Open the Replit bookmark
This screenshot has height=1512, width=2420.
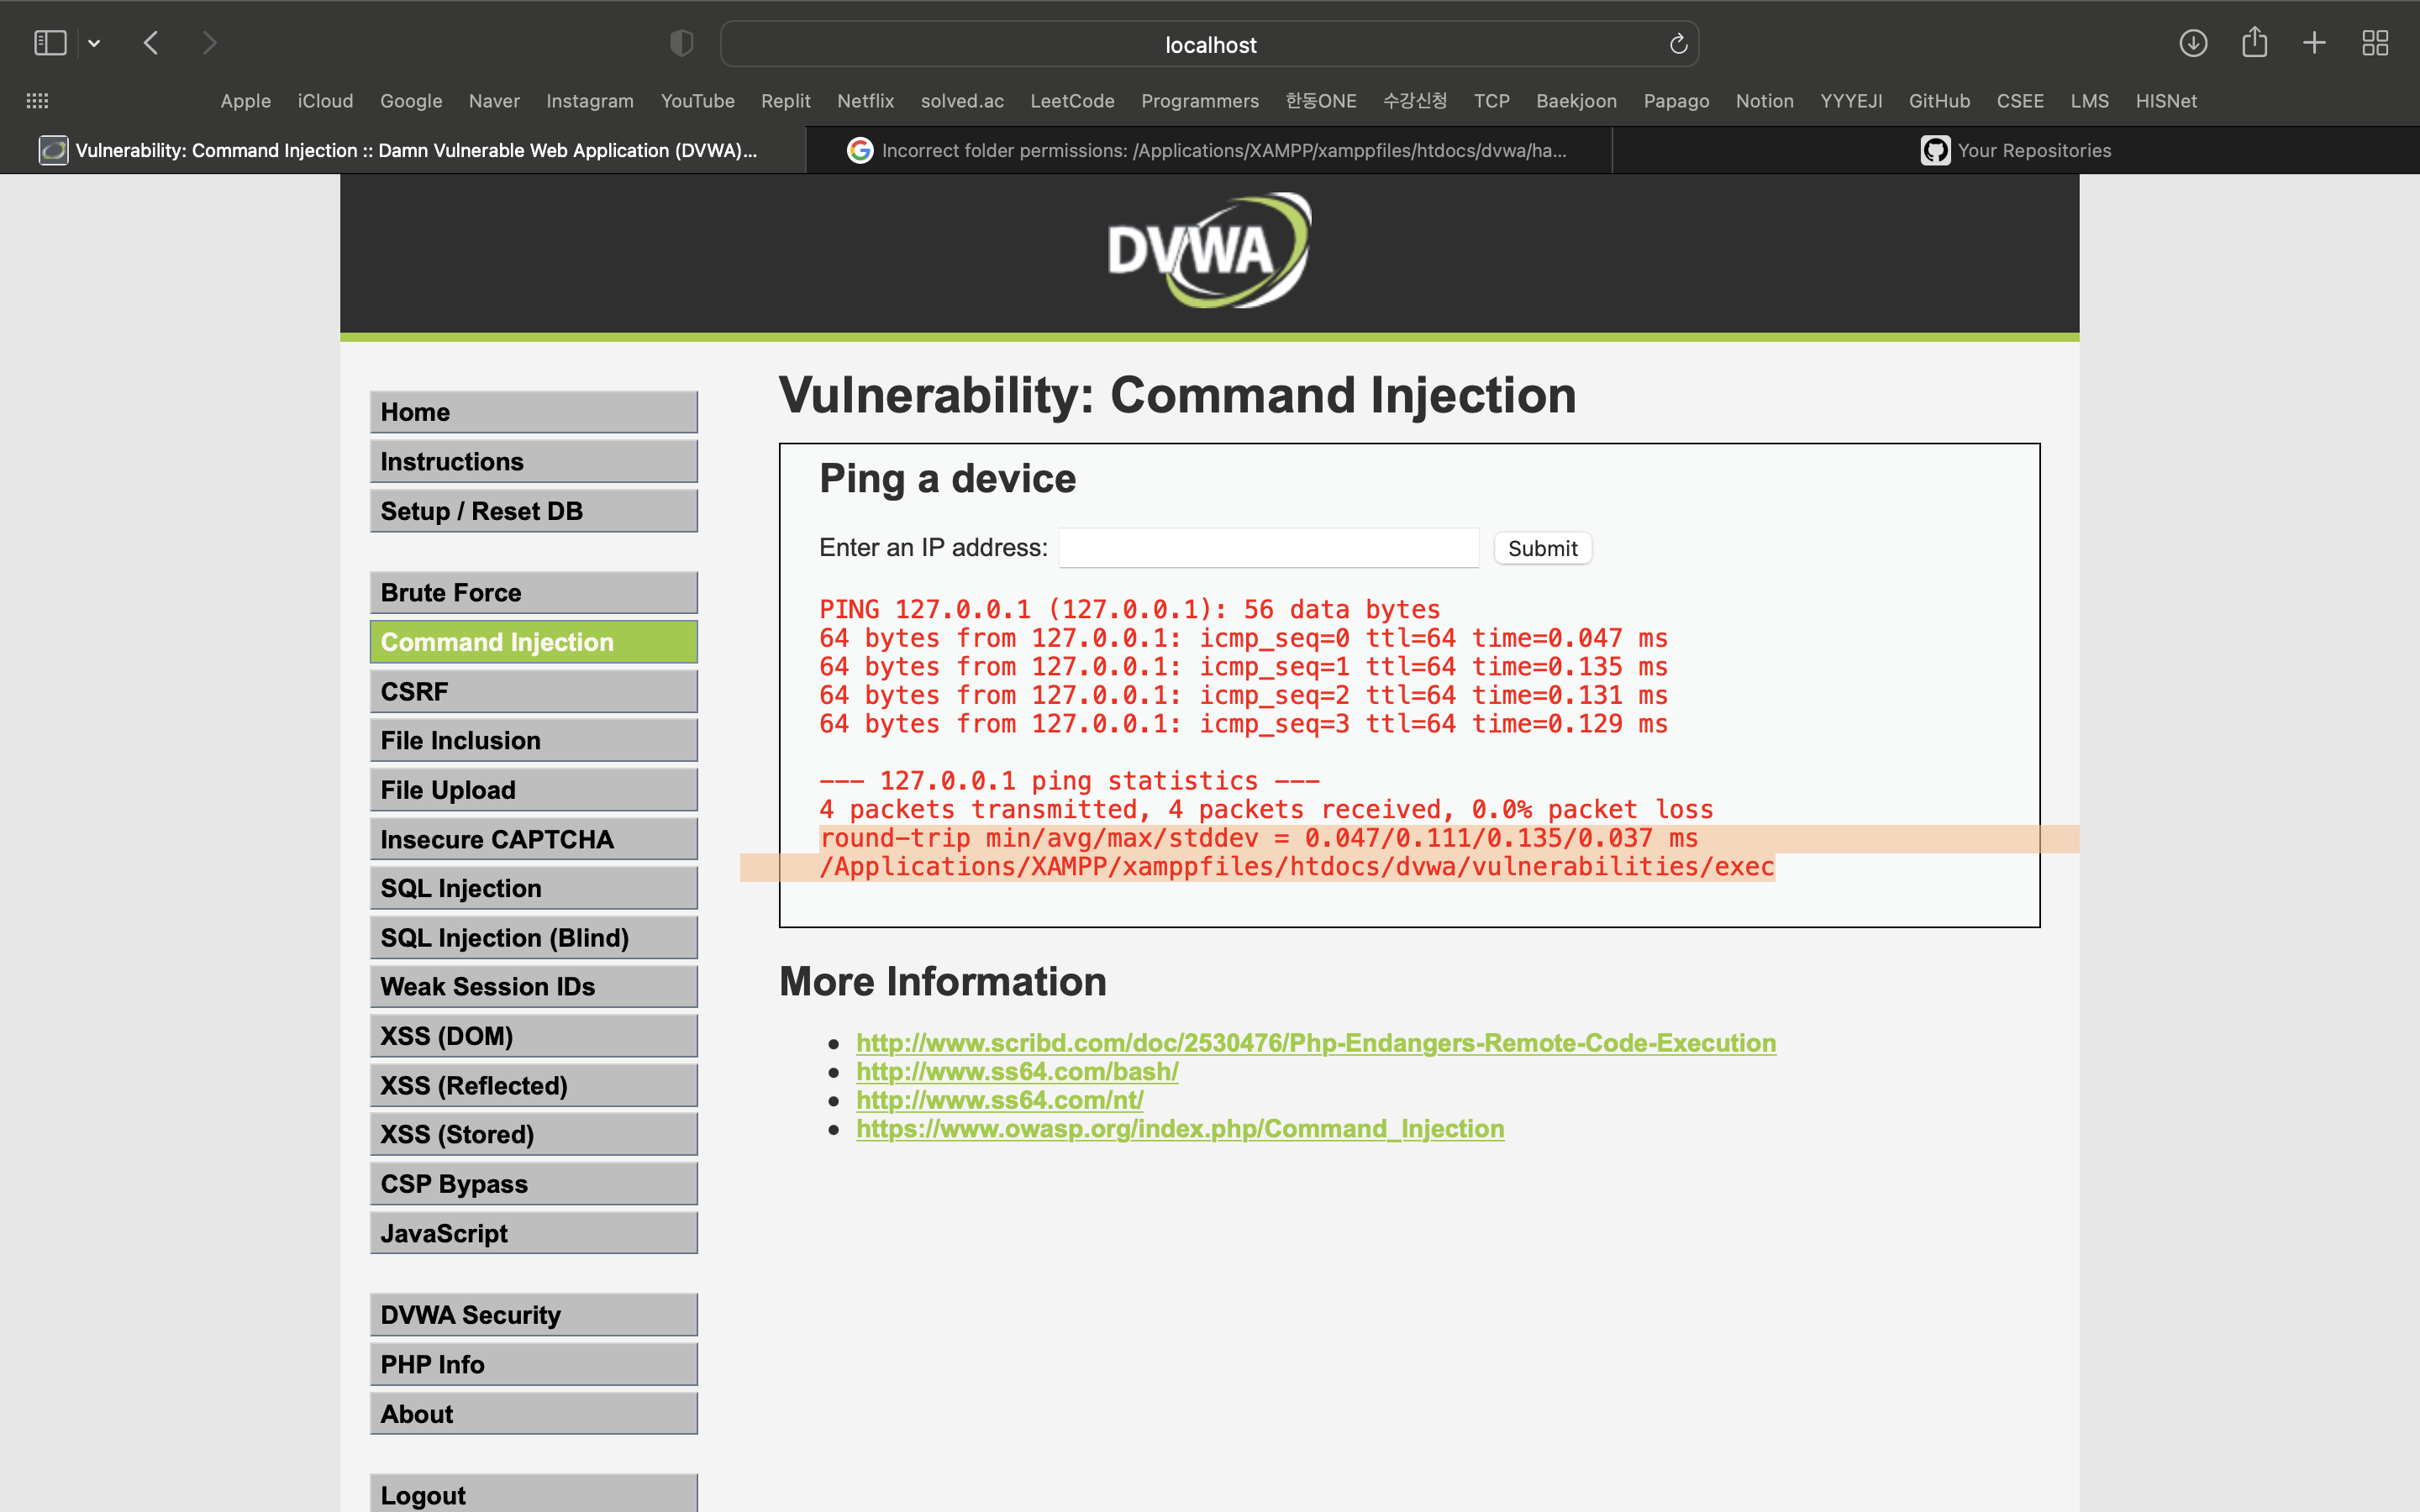pos(786,101)
